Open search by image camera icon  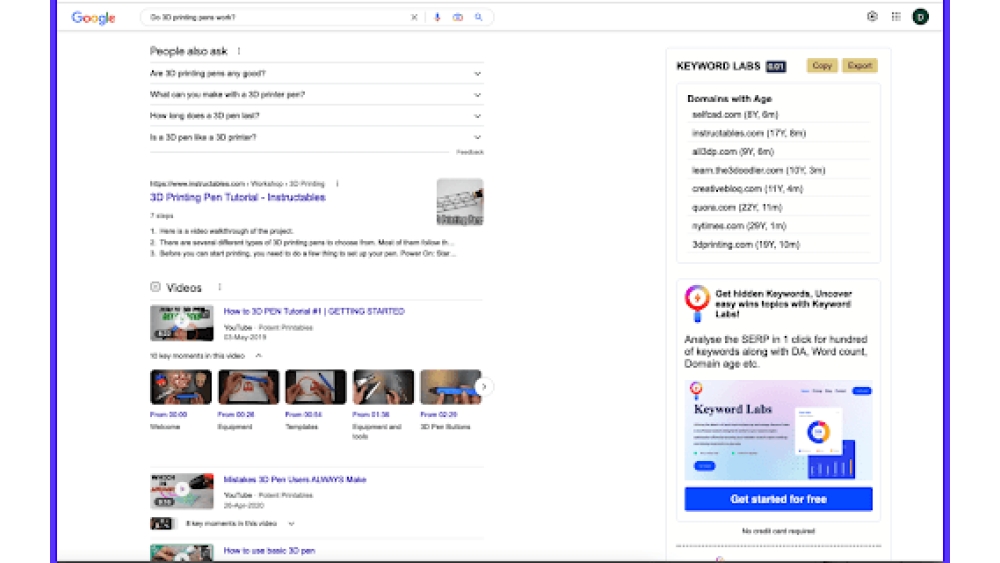click(458, 17)
